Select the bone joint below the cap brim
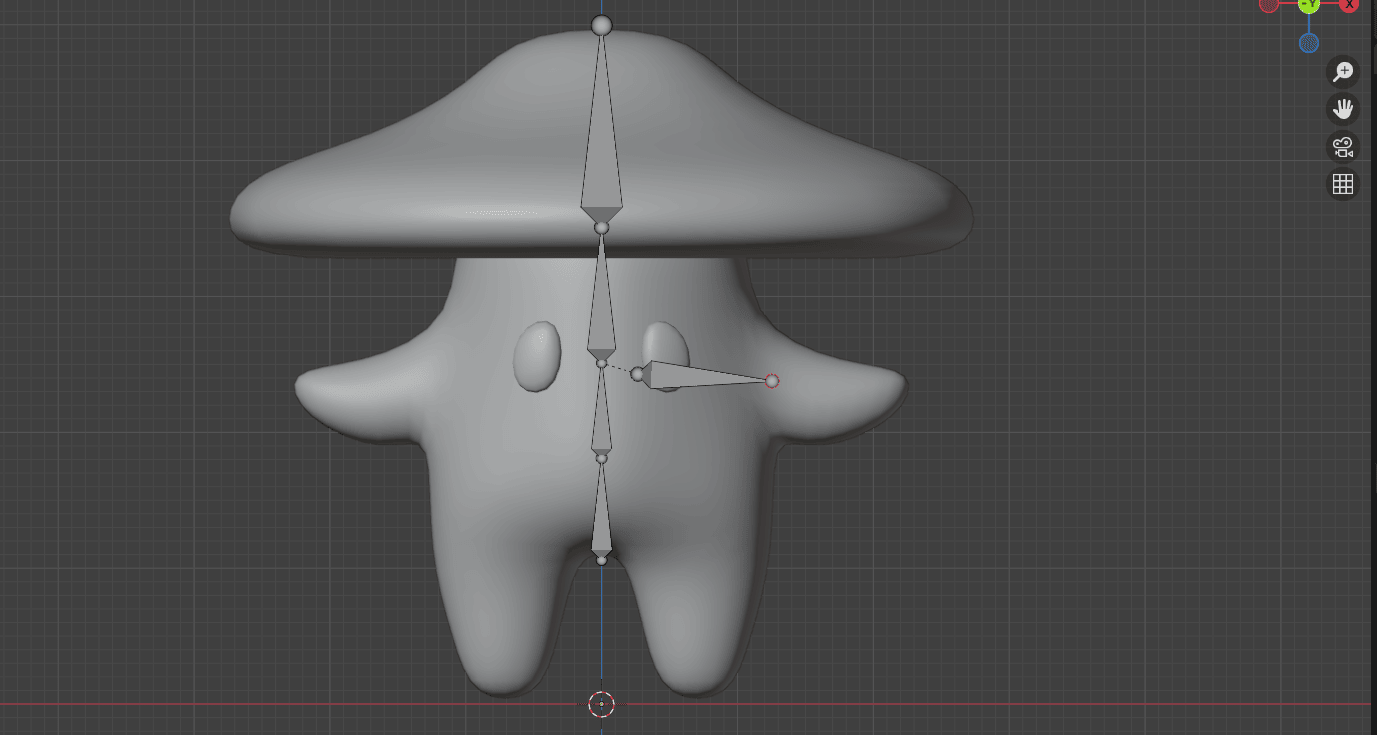This screenshot has width=1377, height=735. pos(601,228)
